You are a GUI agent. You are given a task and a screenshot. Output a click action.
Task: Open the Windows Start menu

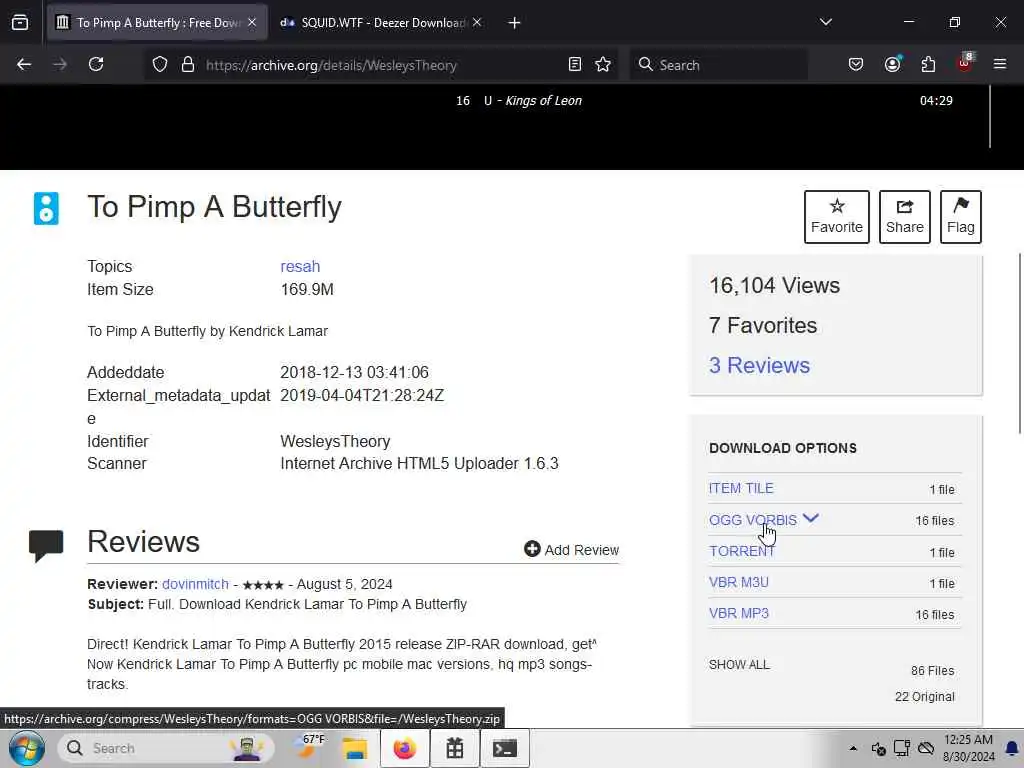(26, 748)
